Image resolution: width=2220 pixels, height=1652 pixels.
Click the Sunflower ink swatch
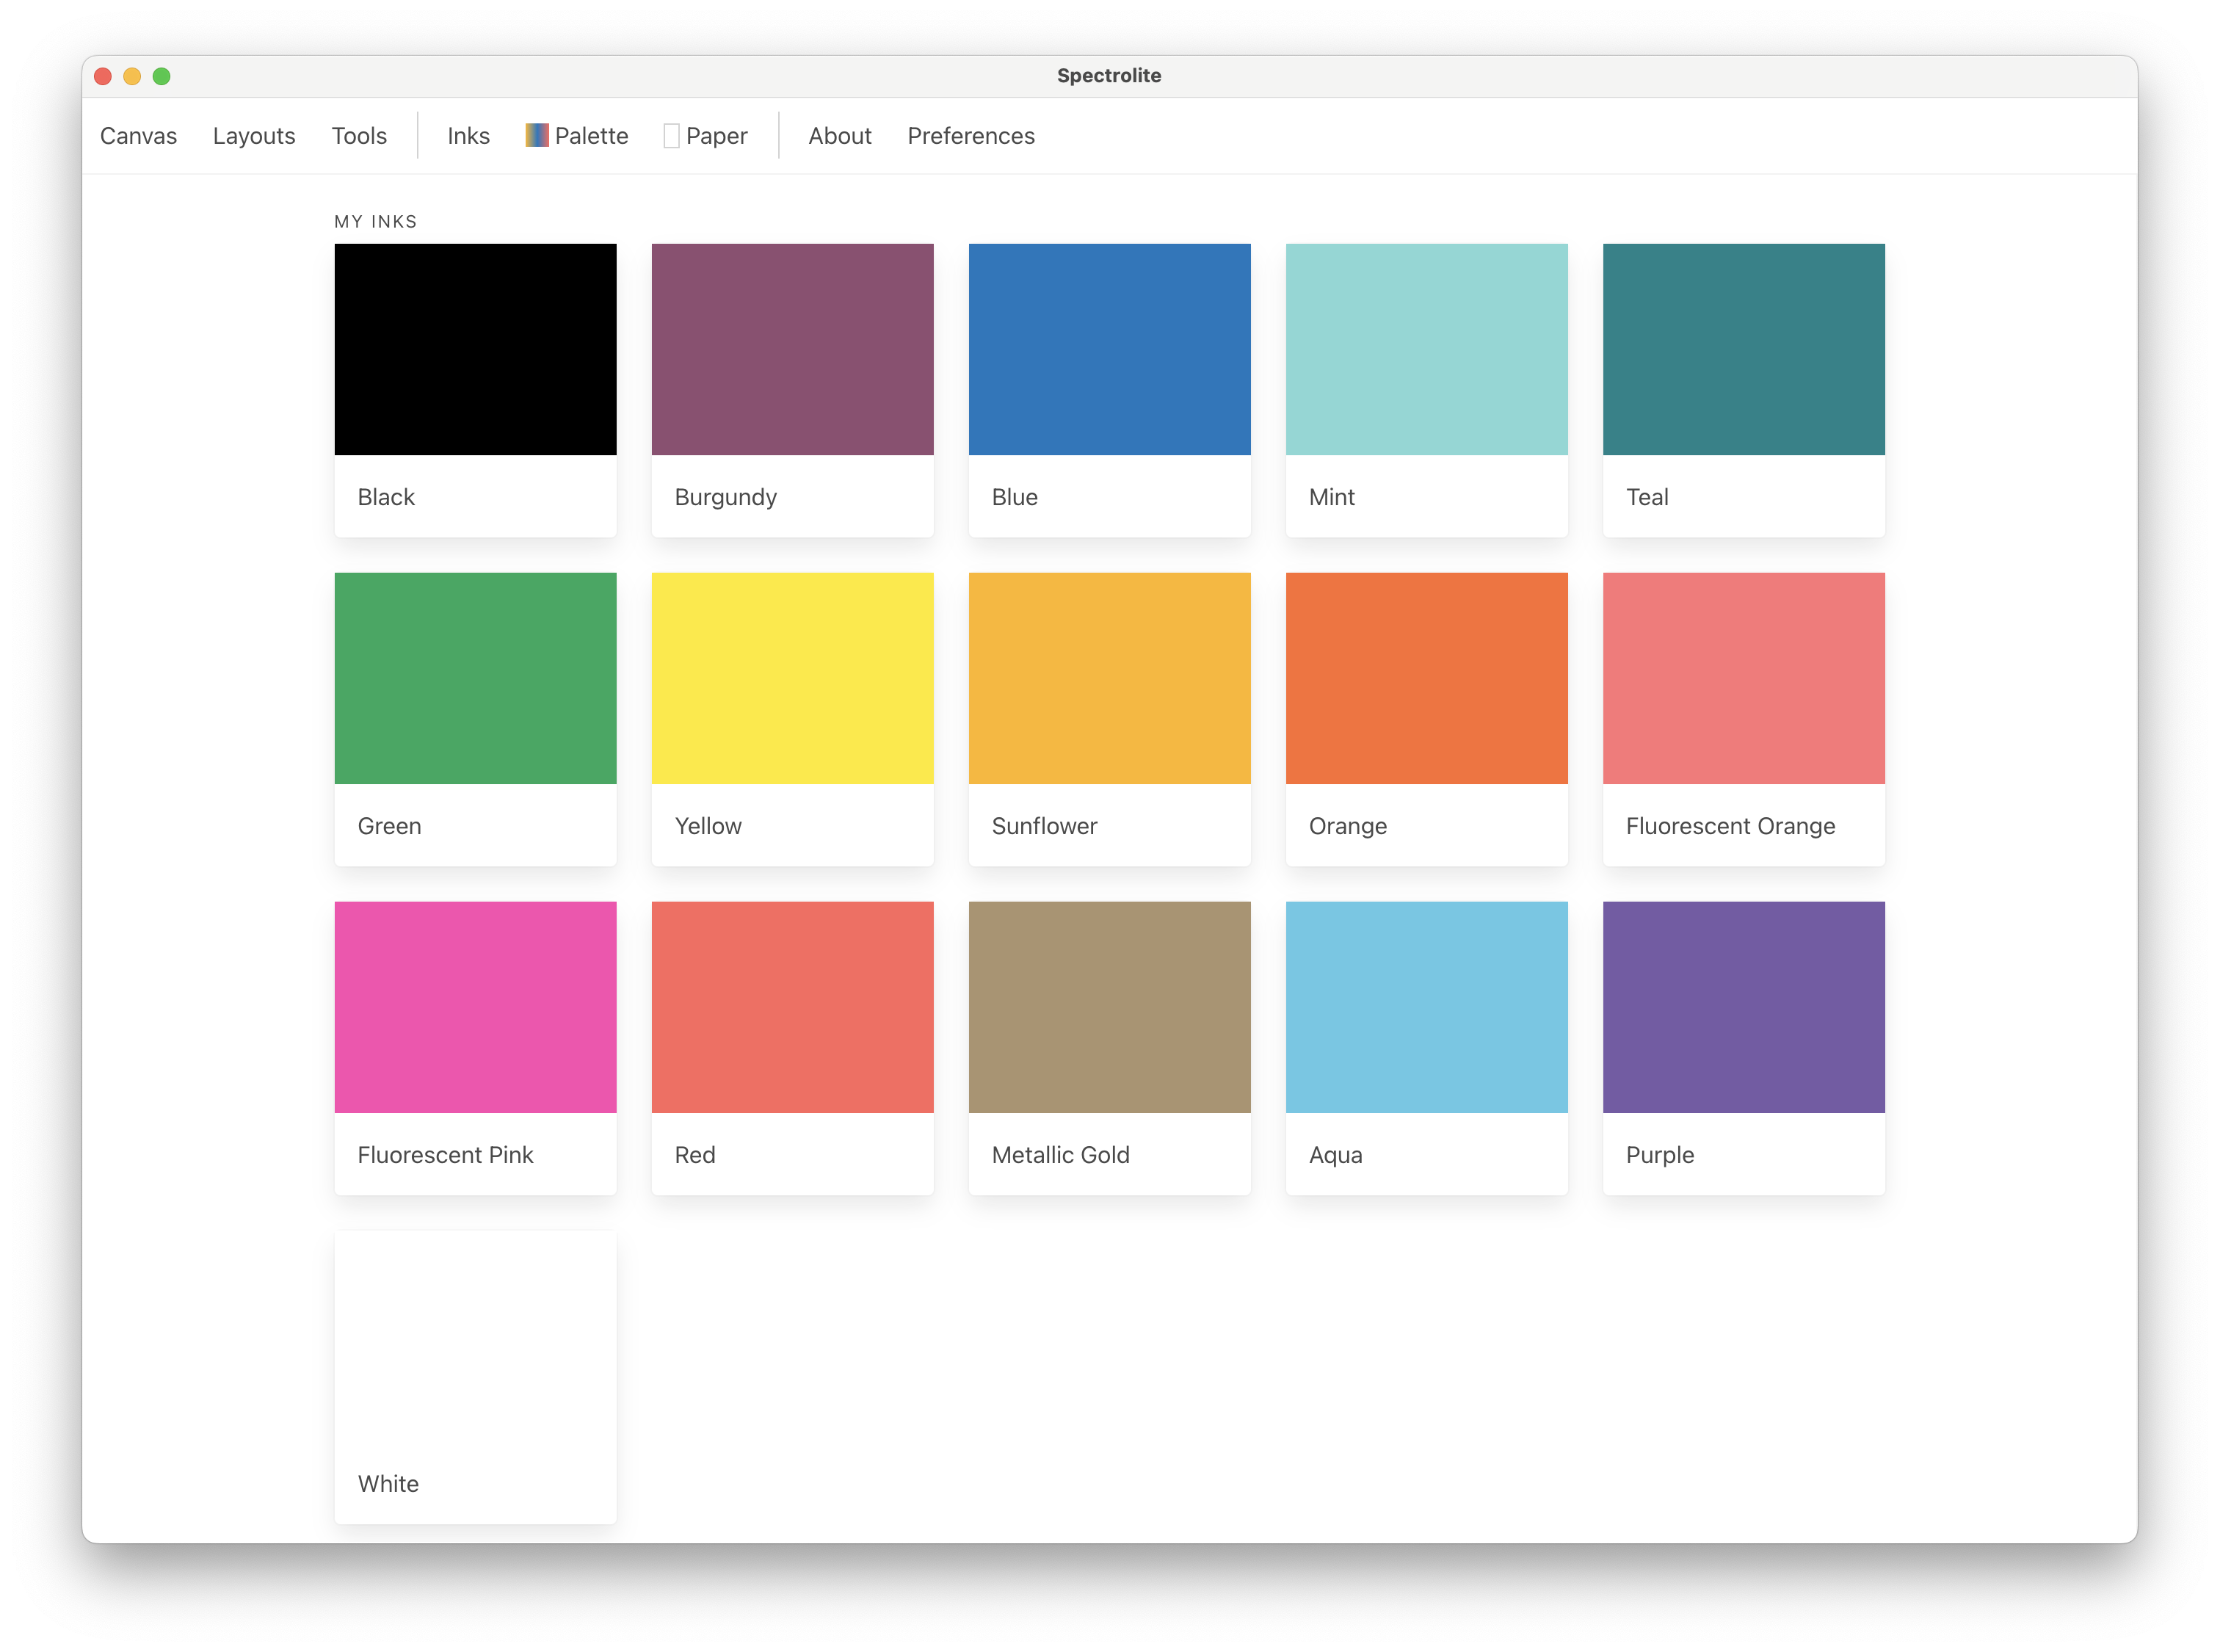point(1109,678)
